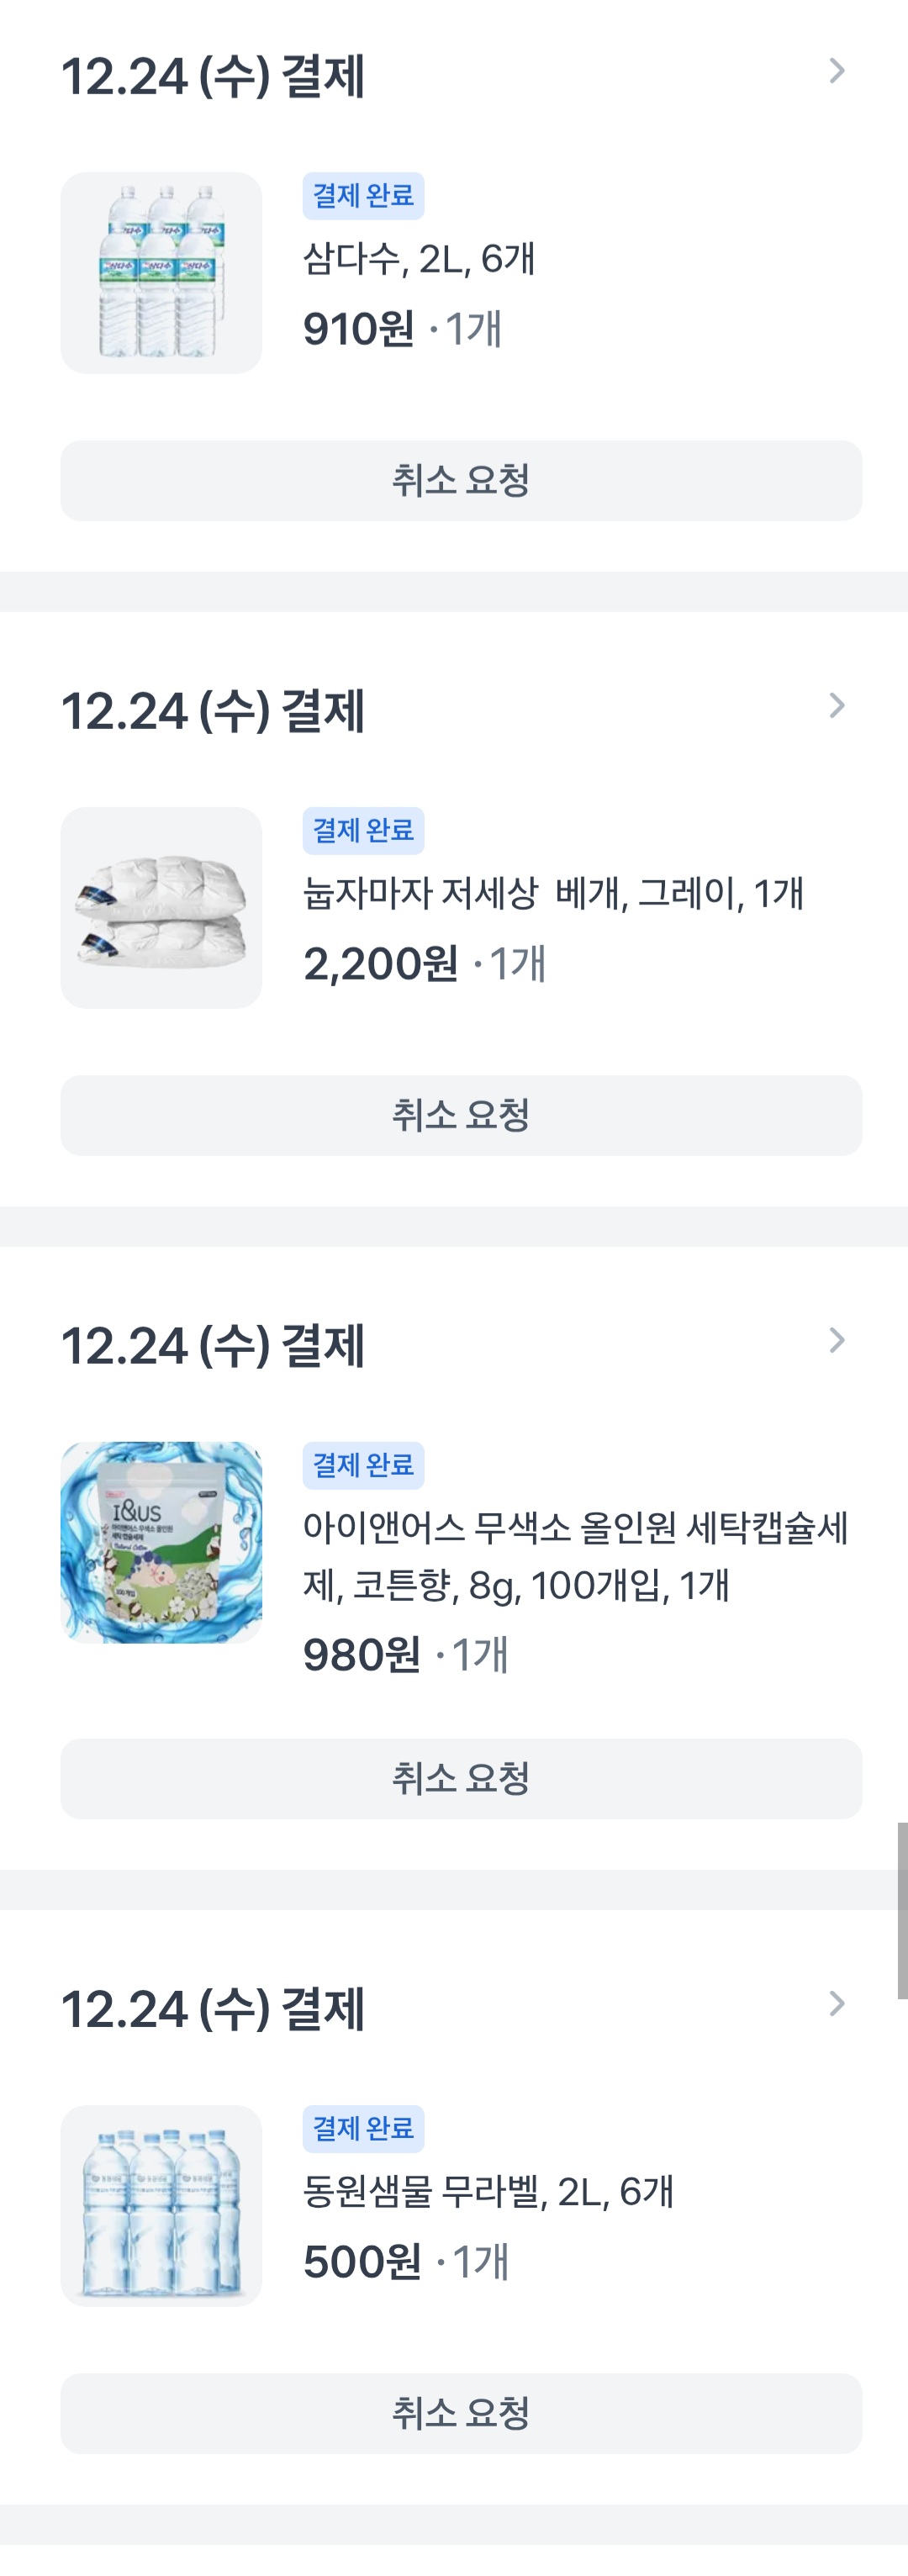The image size is (908, 2576).
Task: Open 아이앤어스 세탁캡슐세제 product title
Action: click(x=575, y=1556)
